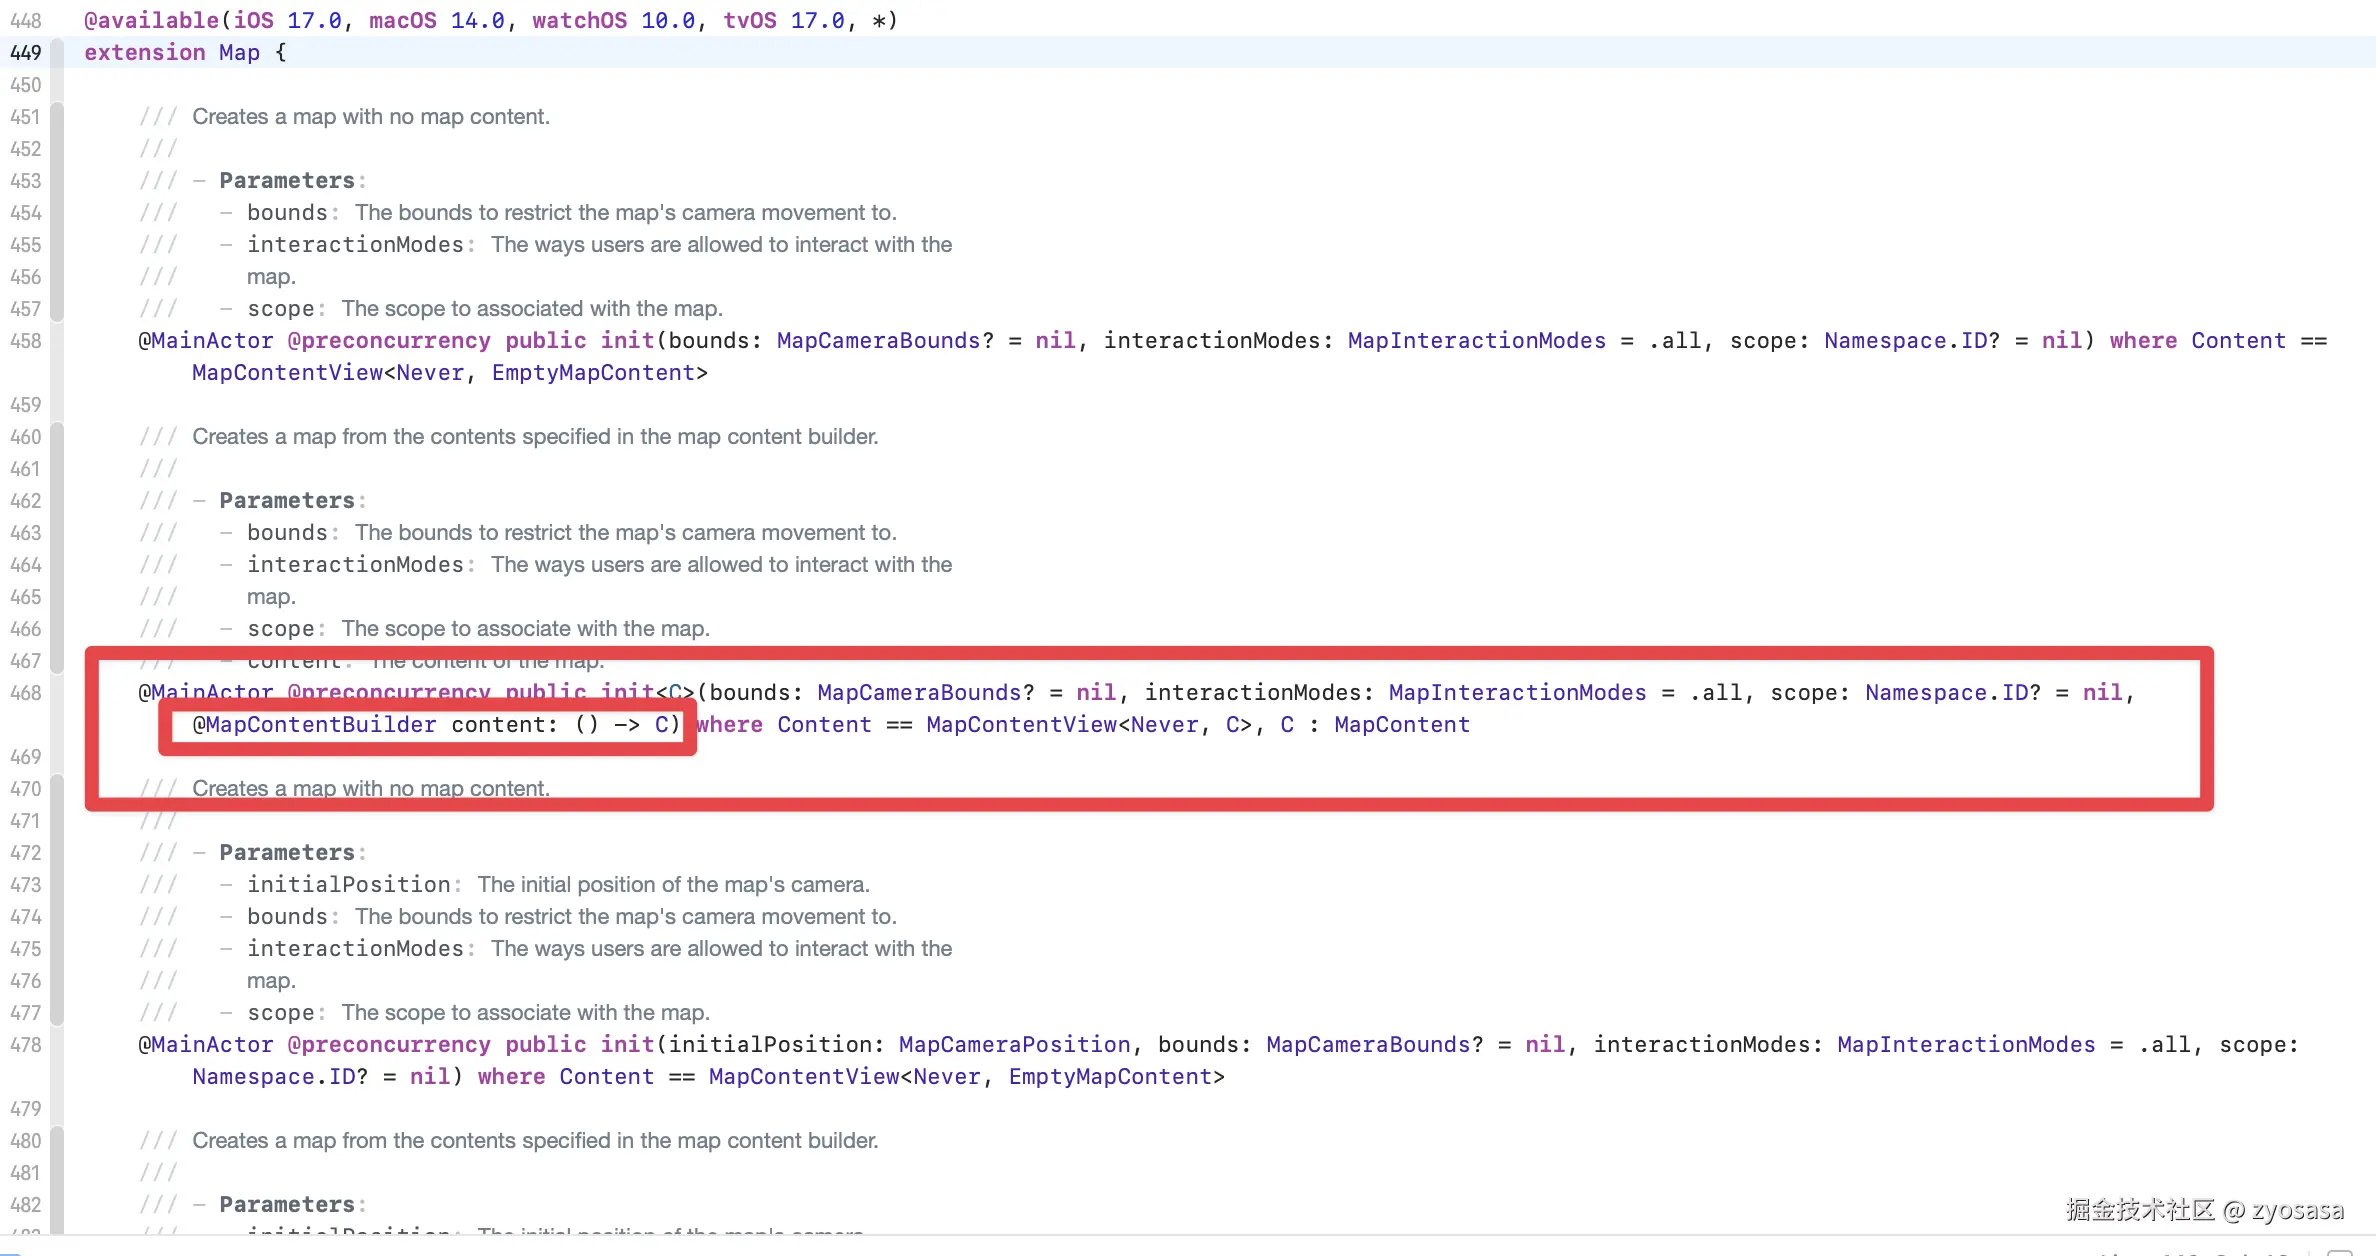
Task: Click the @available attribute on line 448
Action: point(150,21)
